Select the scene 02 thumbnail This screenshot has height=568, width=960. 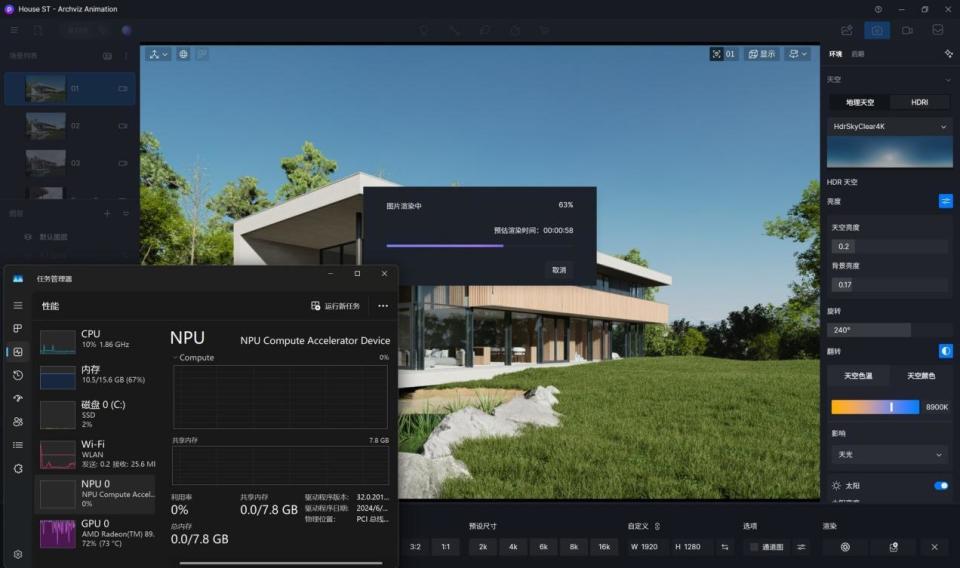tap(45, 125)
